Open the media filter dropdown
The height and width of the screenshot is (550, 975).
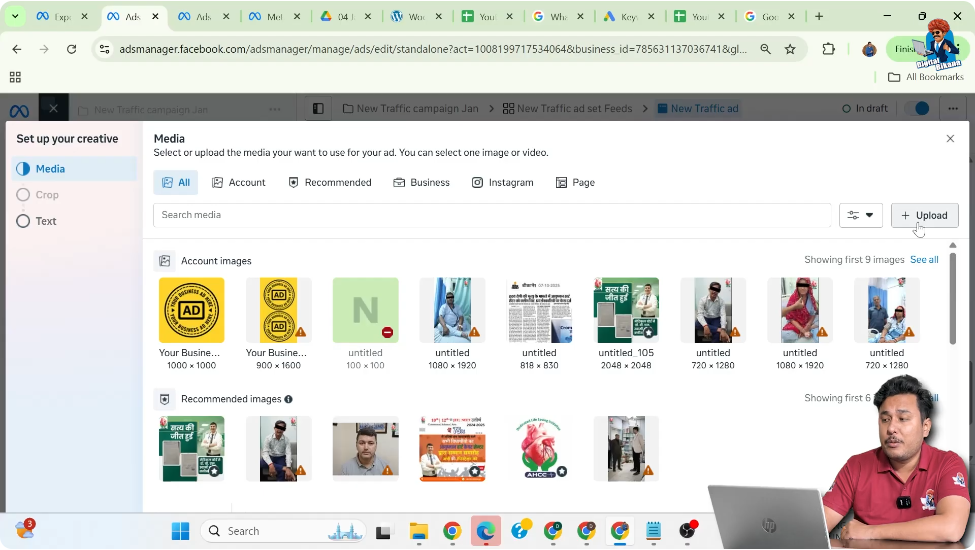tap(861, 215)
